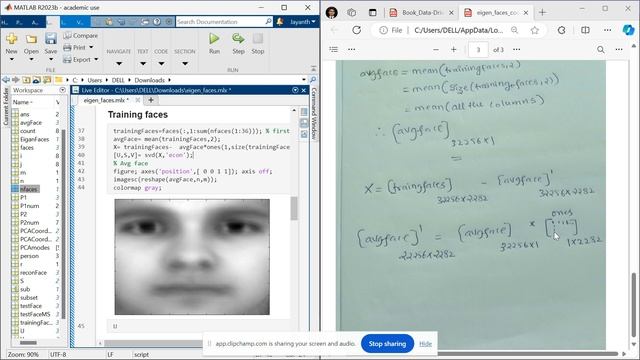Click the folder forward arrow in MATLAB

click(16, 80)
